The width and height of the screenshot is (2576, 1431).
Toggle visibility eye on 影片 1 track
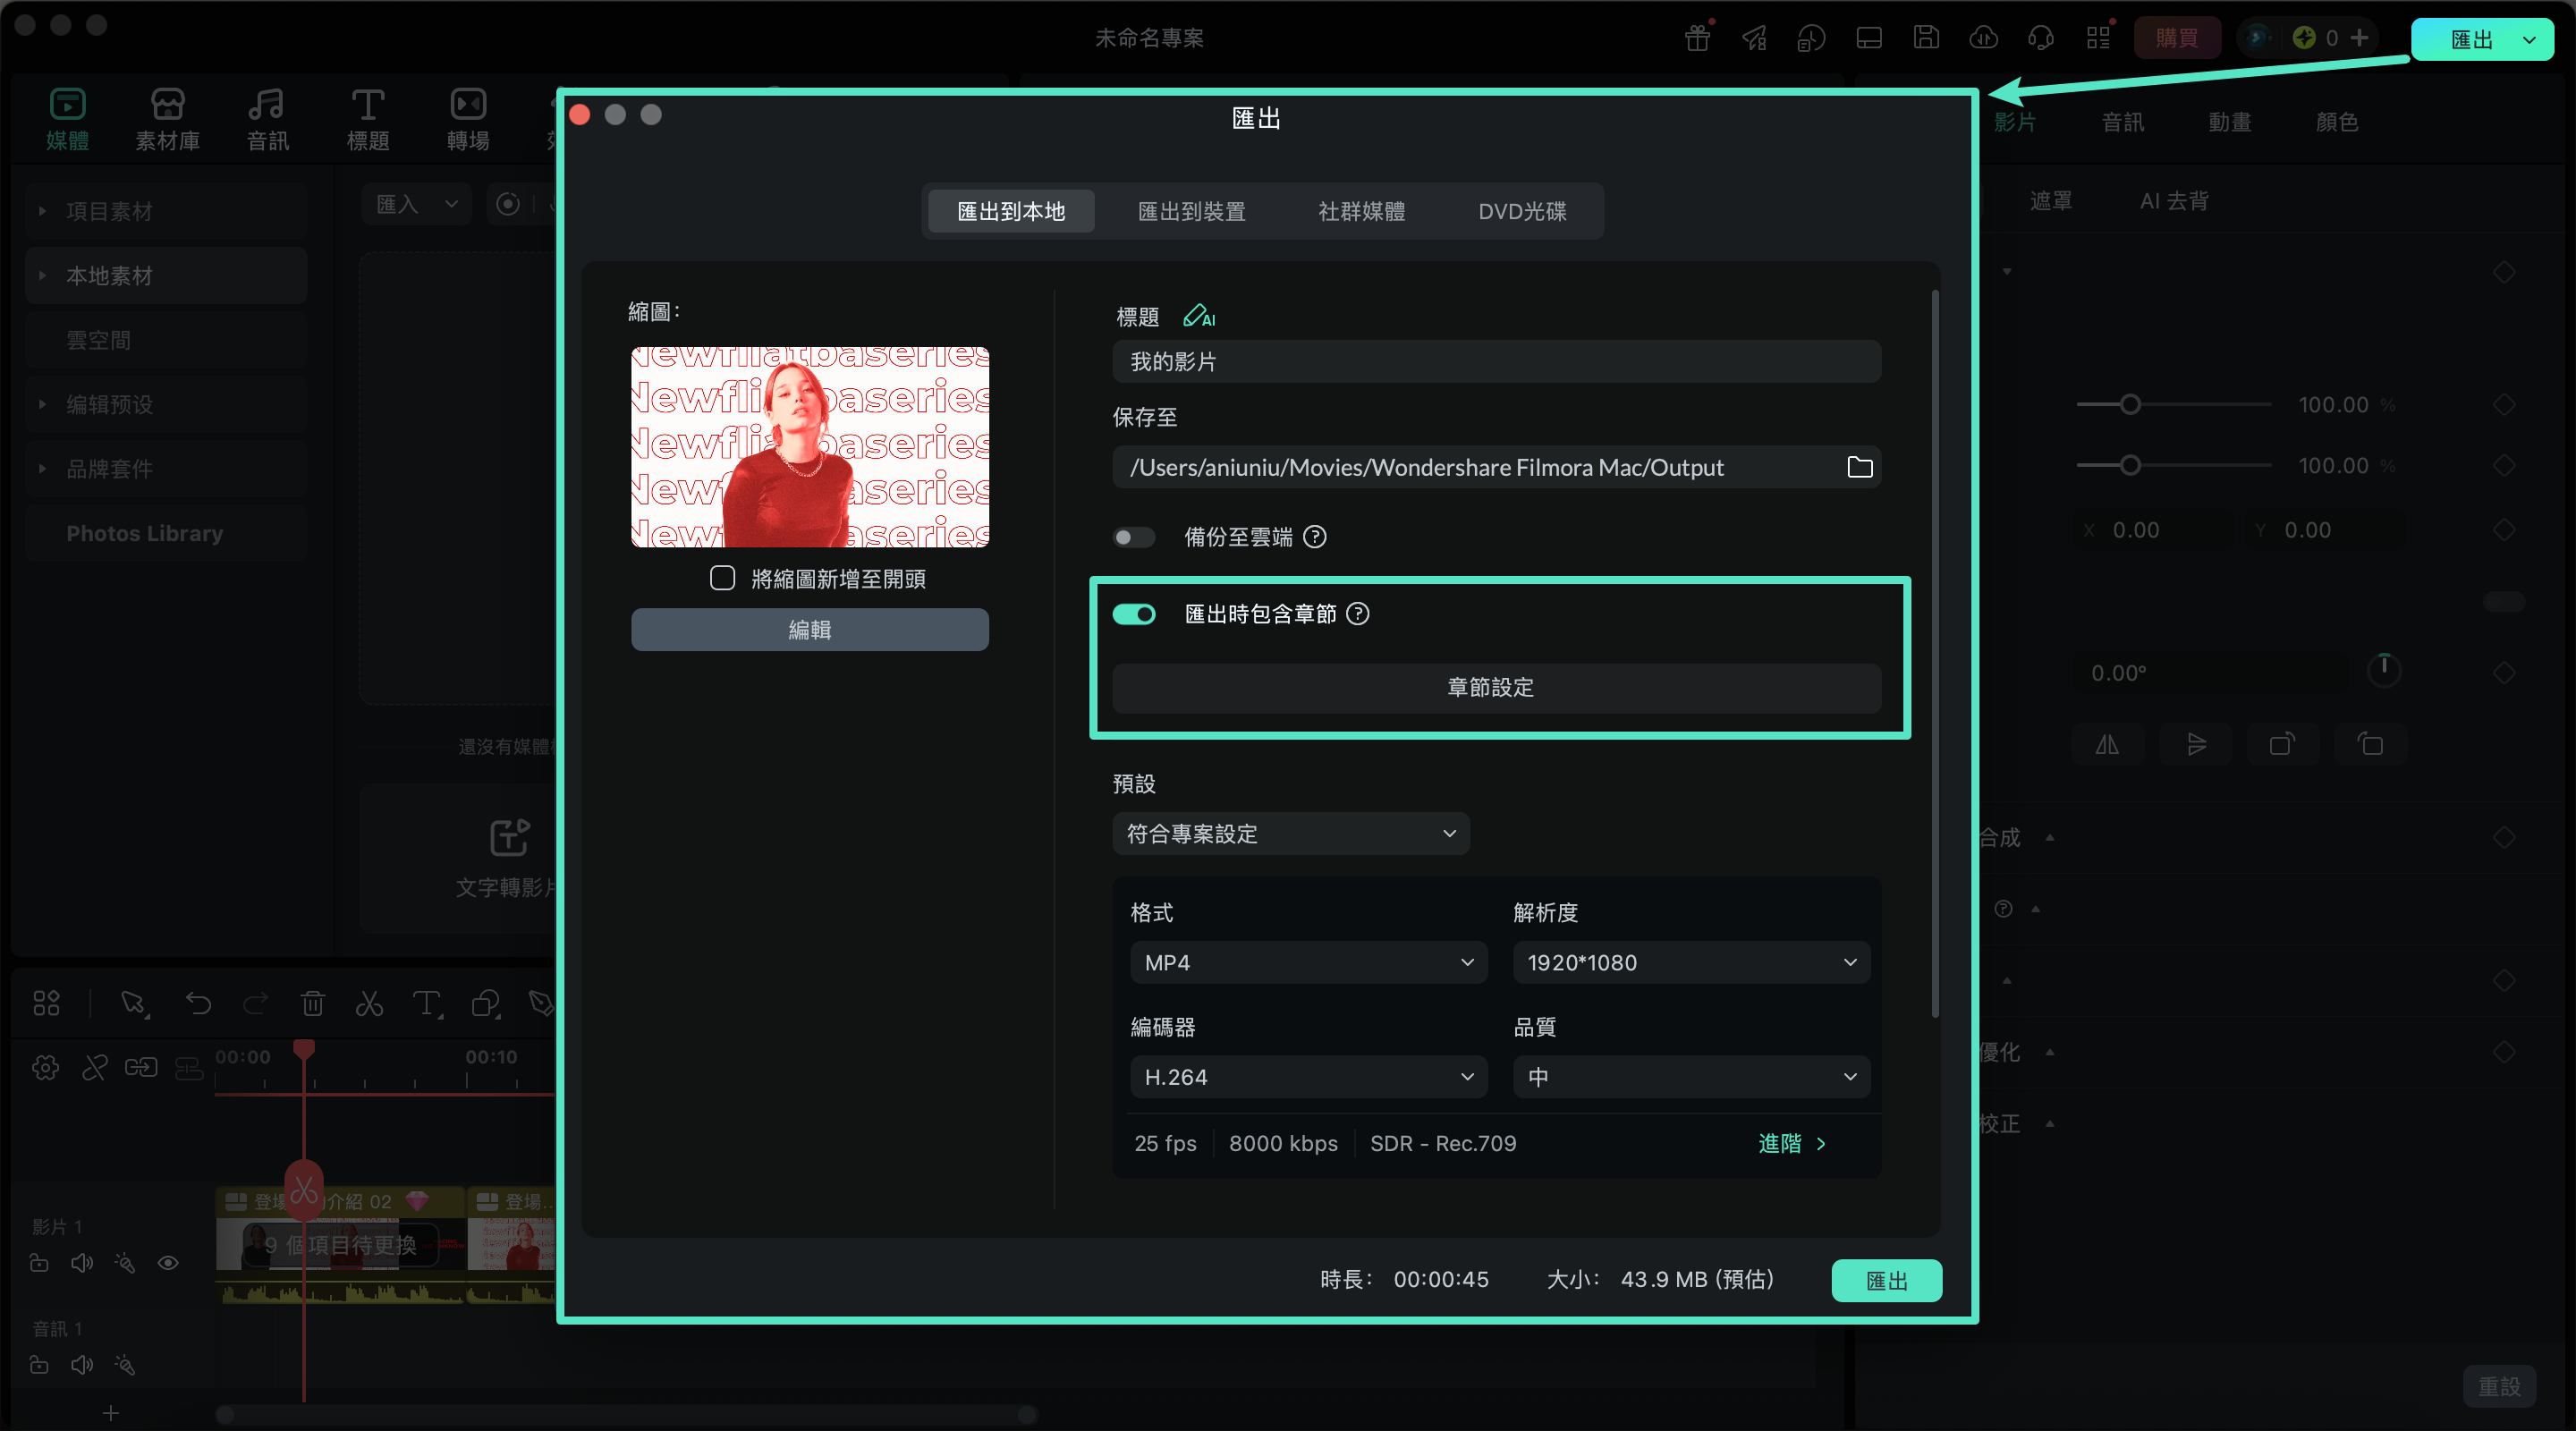tap(168, 1263)
